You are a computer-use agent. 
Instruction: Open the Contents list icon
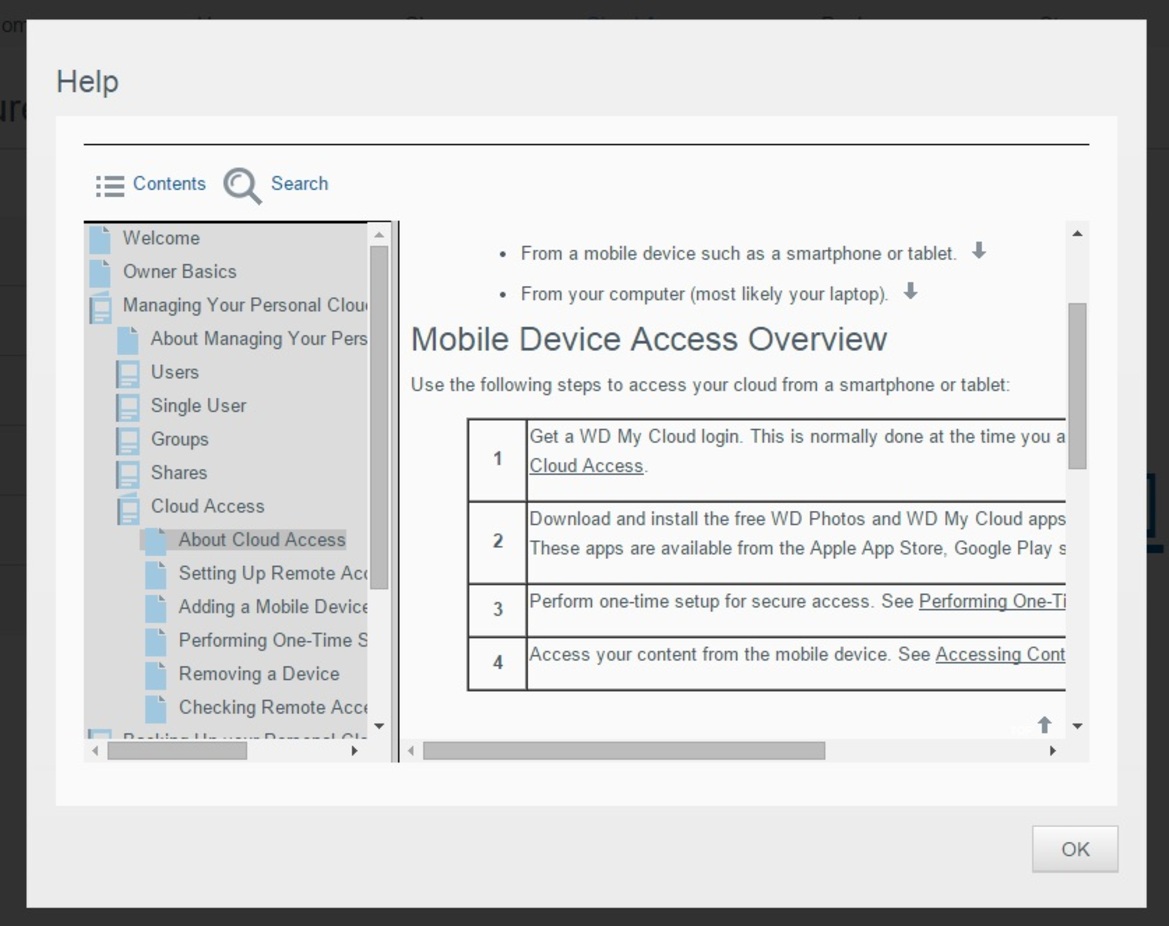[x=110, y=186]
